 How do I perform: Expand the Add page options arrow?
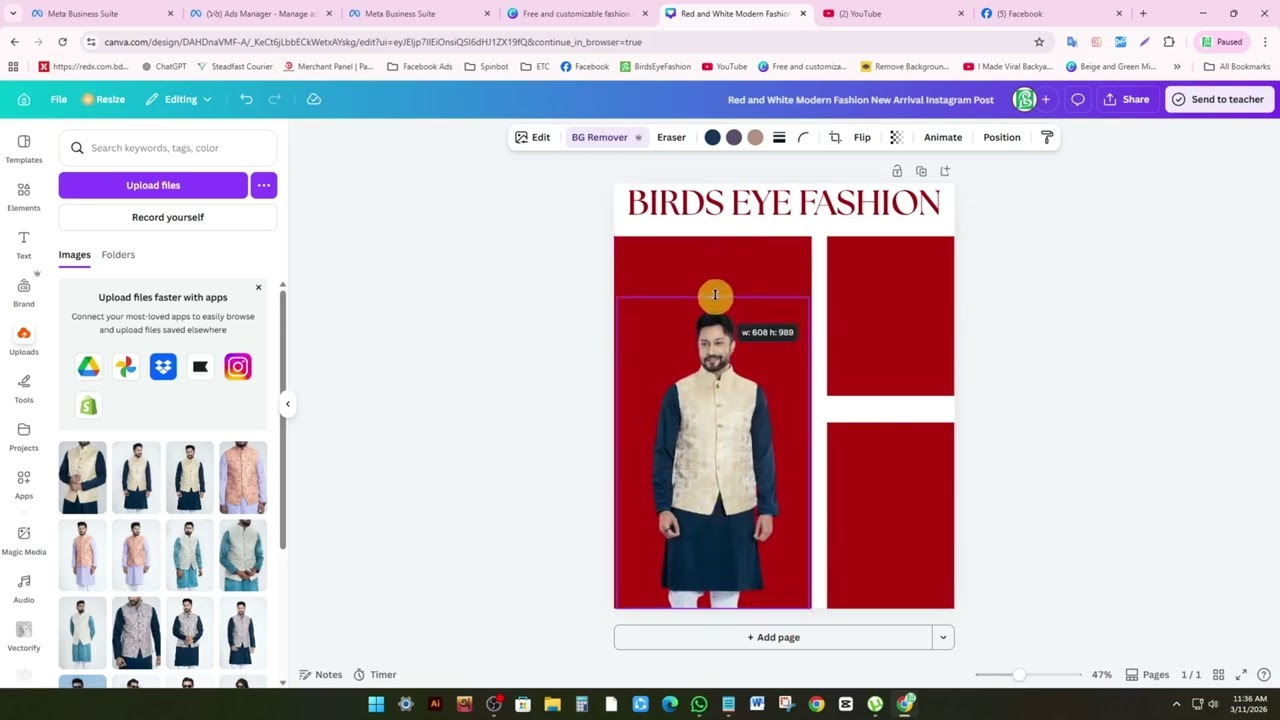(943, 637)
